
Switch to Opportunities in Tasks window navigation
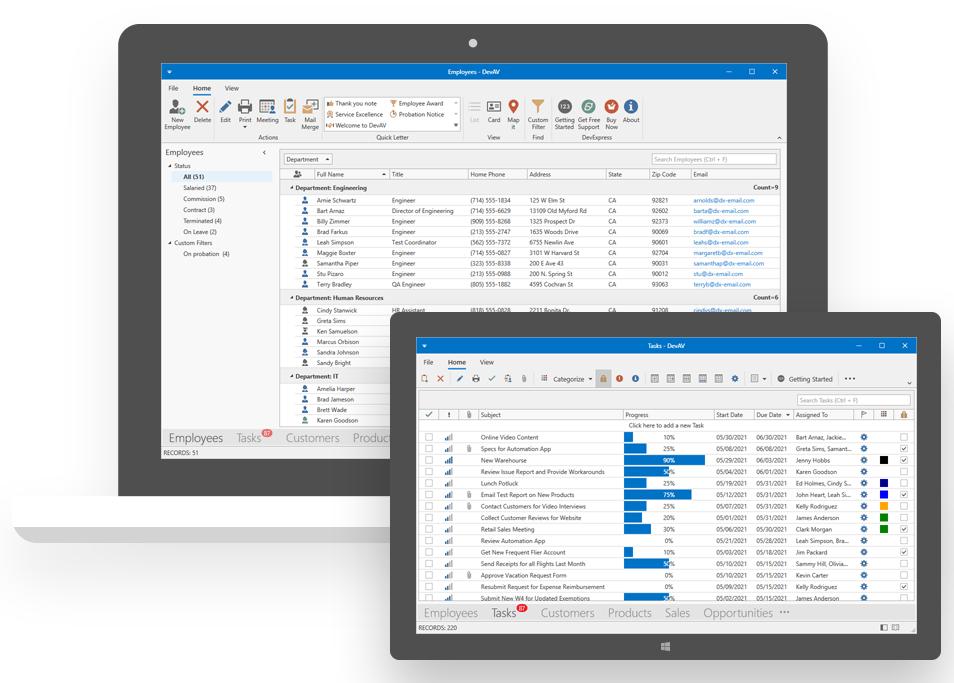pos(738,613)
